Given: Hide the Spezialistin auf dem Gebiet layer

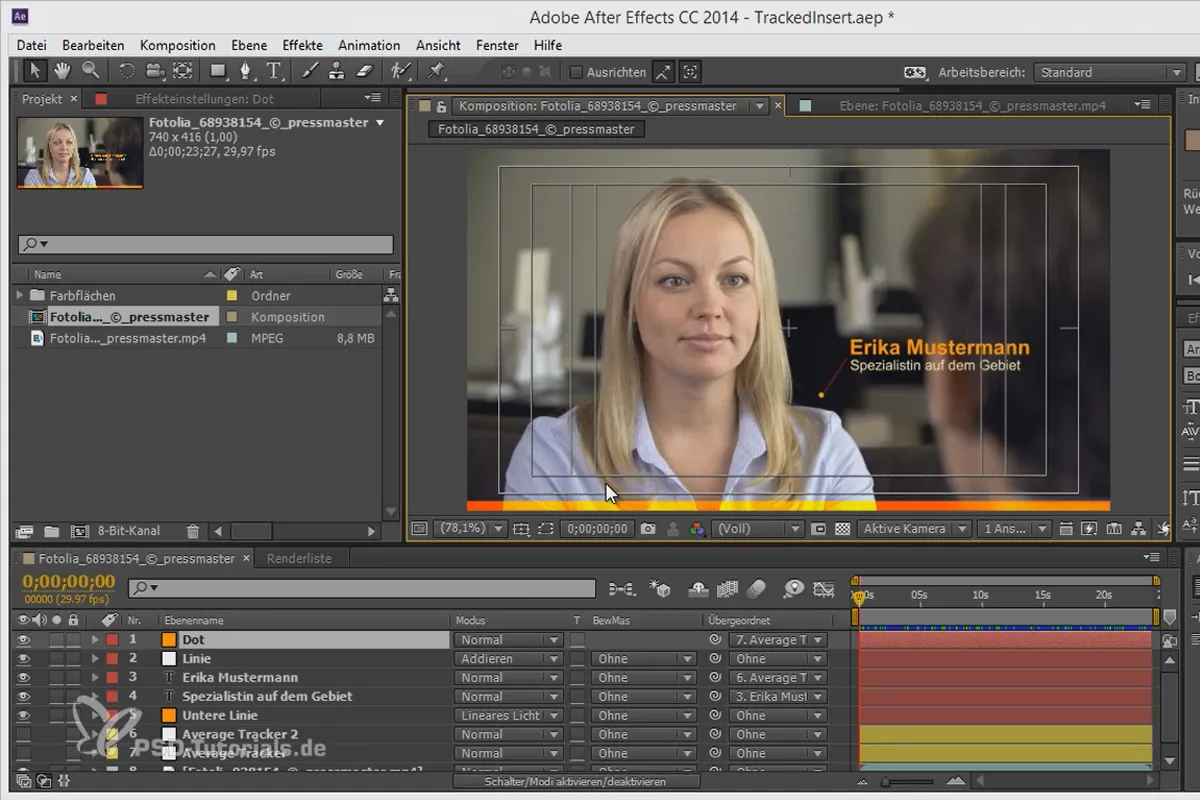Looking at the screenshot, I should tap(24, 697).
